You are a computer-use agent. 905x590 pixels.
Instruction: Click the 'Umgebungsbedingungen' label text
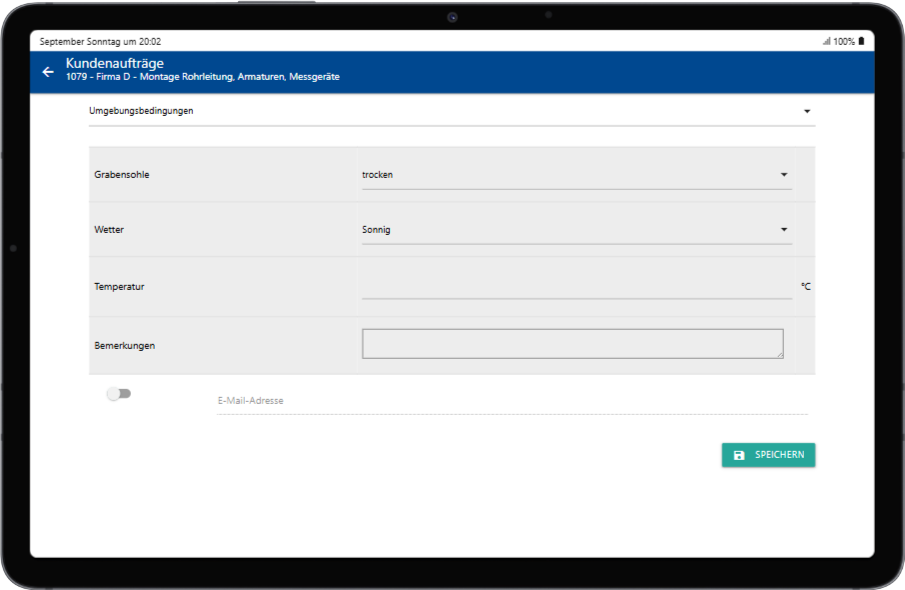[141, 111]
